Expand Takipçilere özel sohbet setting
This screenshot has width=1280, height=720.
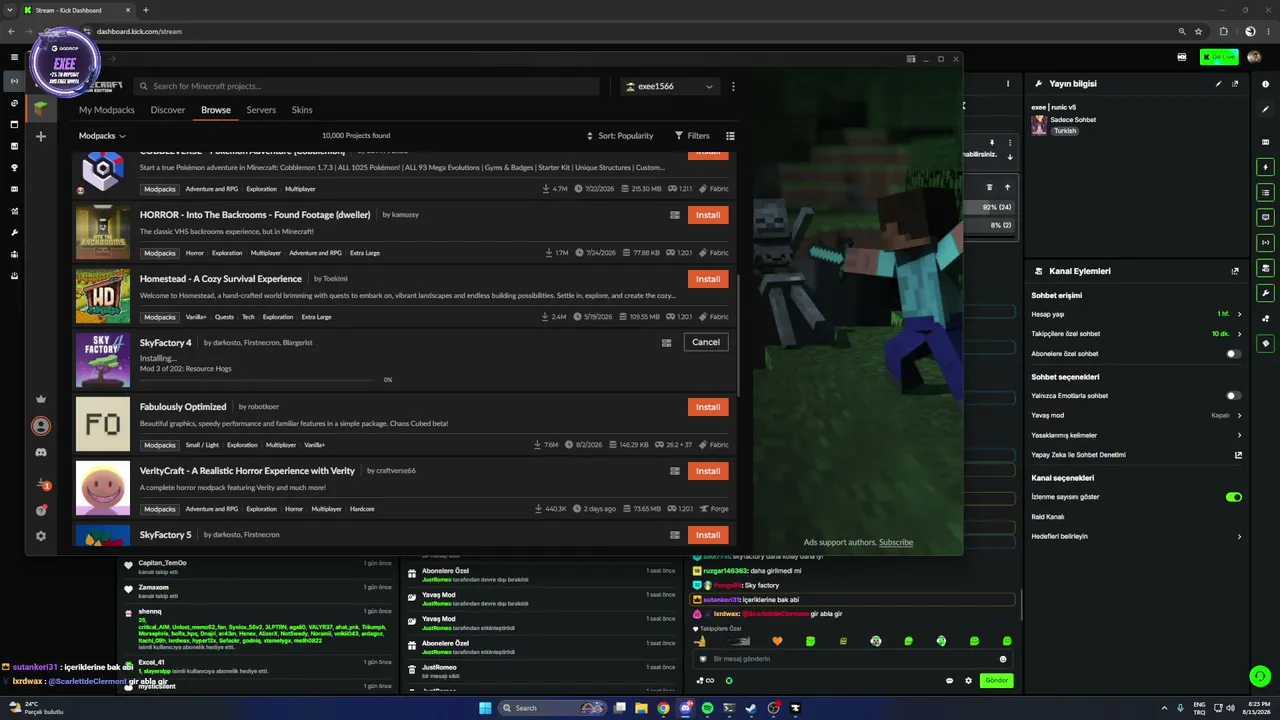tap(1239, 334)
